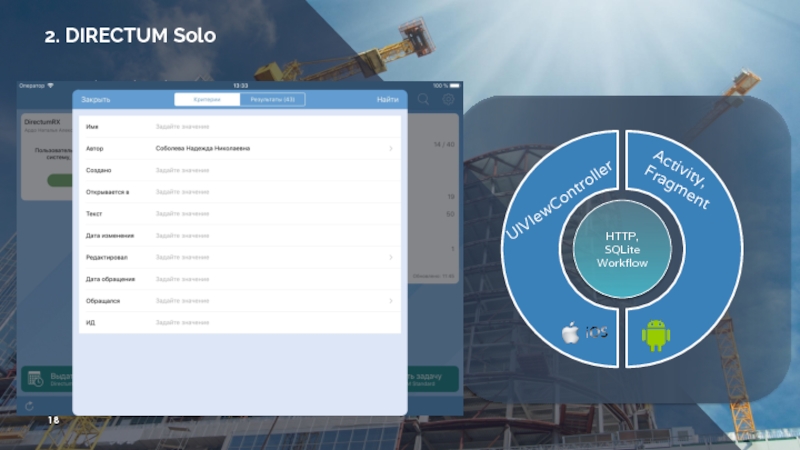The image size is (800, 450).
Task: Click the Apple iOS logo
Action: click(x=569, y=333)
